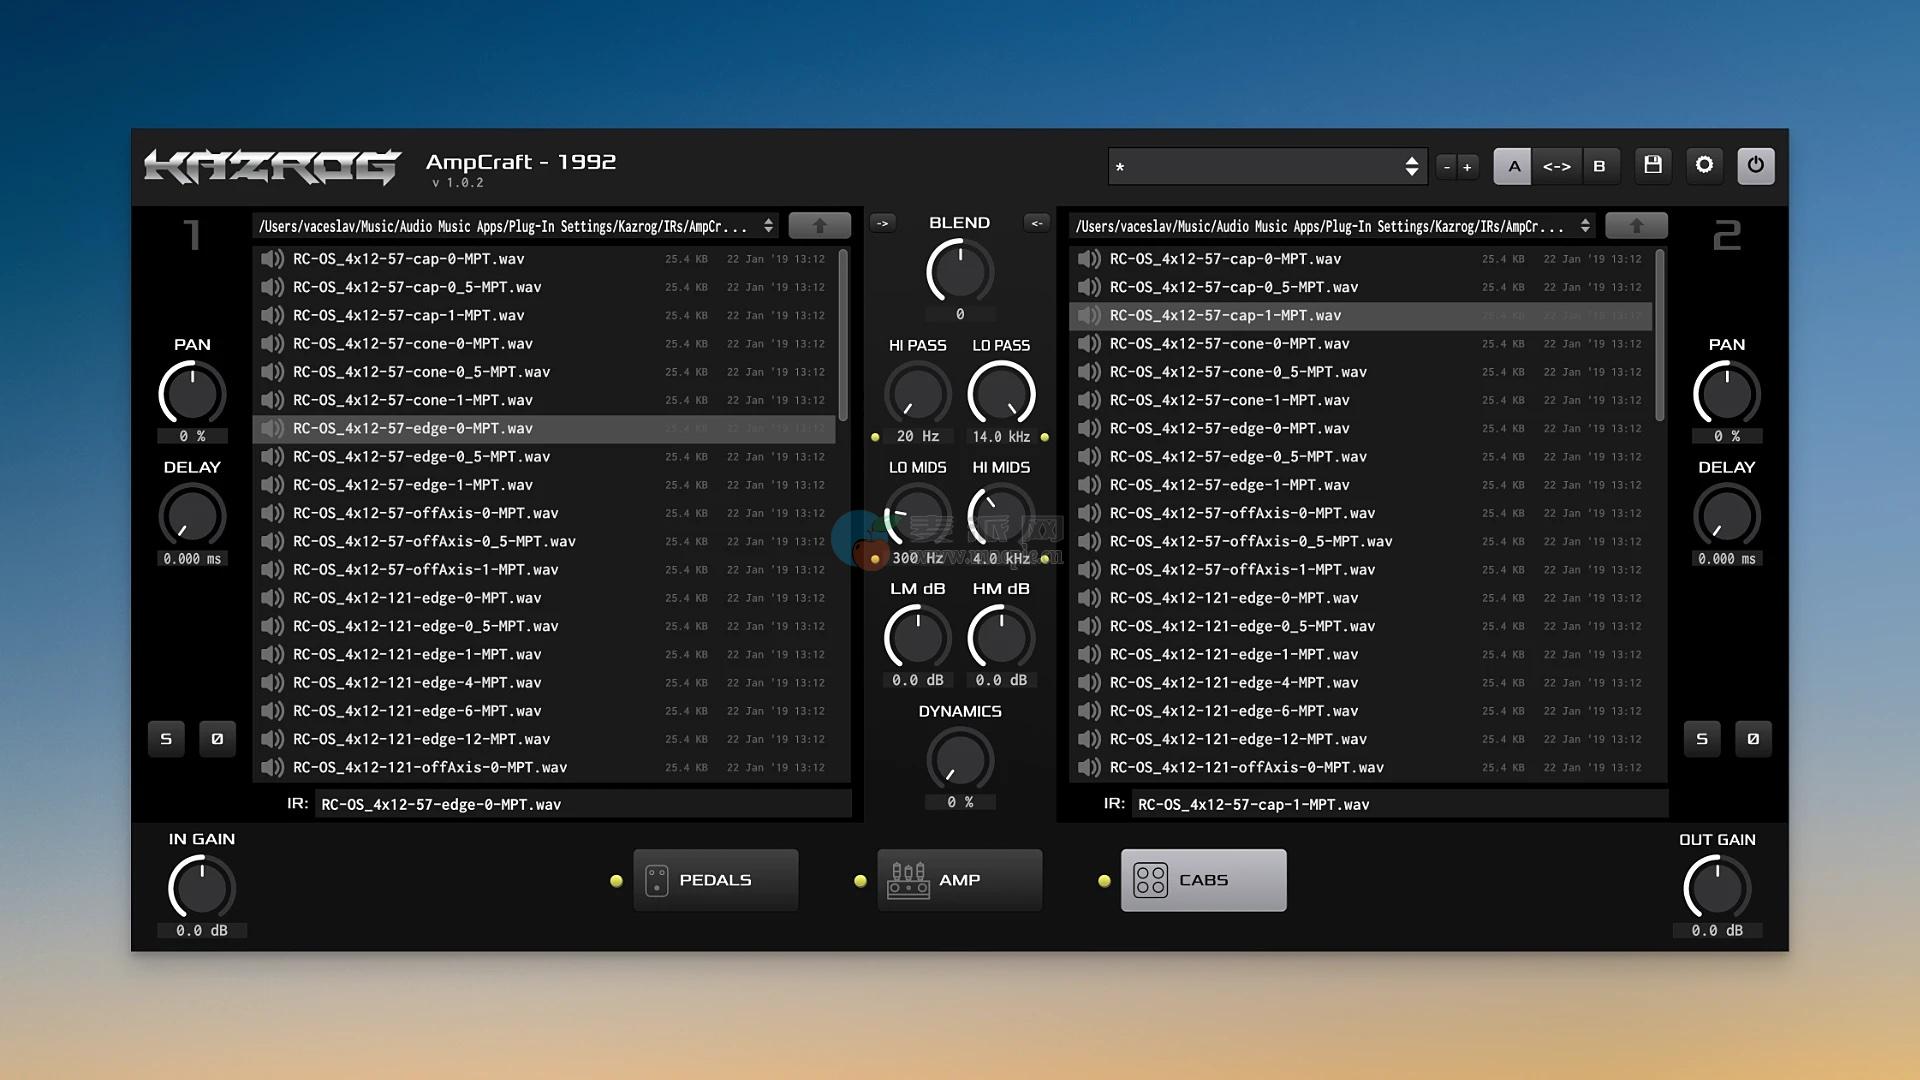Toggle the PEDALS section enable LED
Image resolution: width=1920 pixels, height=1080 pixels.
[616, 881]
